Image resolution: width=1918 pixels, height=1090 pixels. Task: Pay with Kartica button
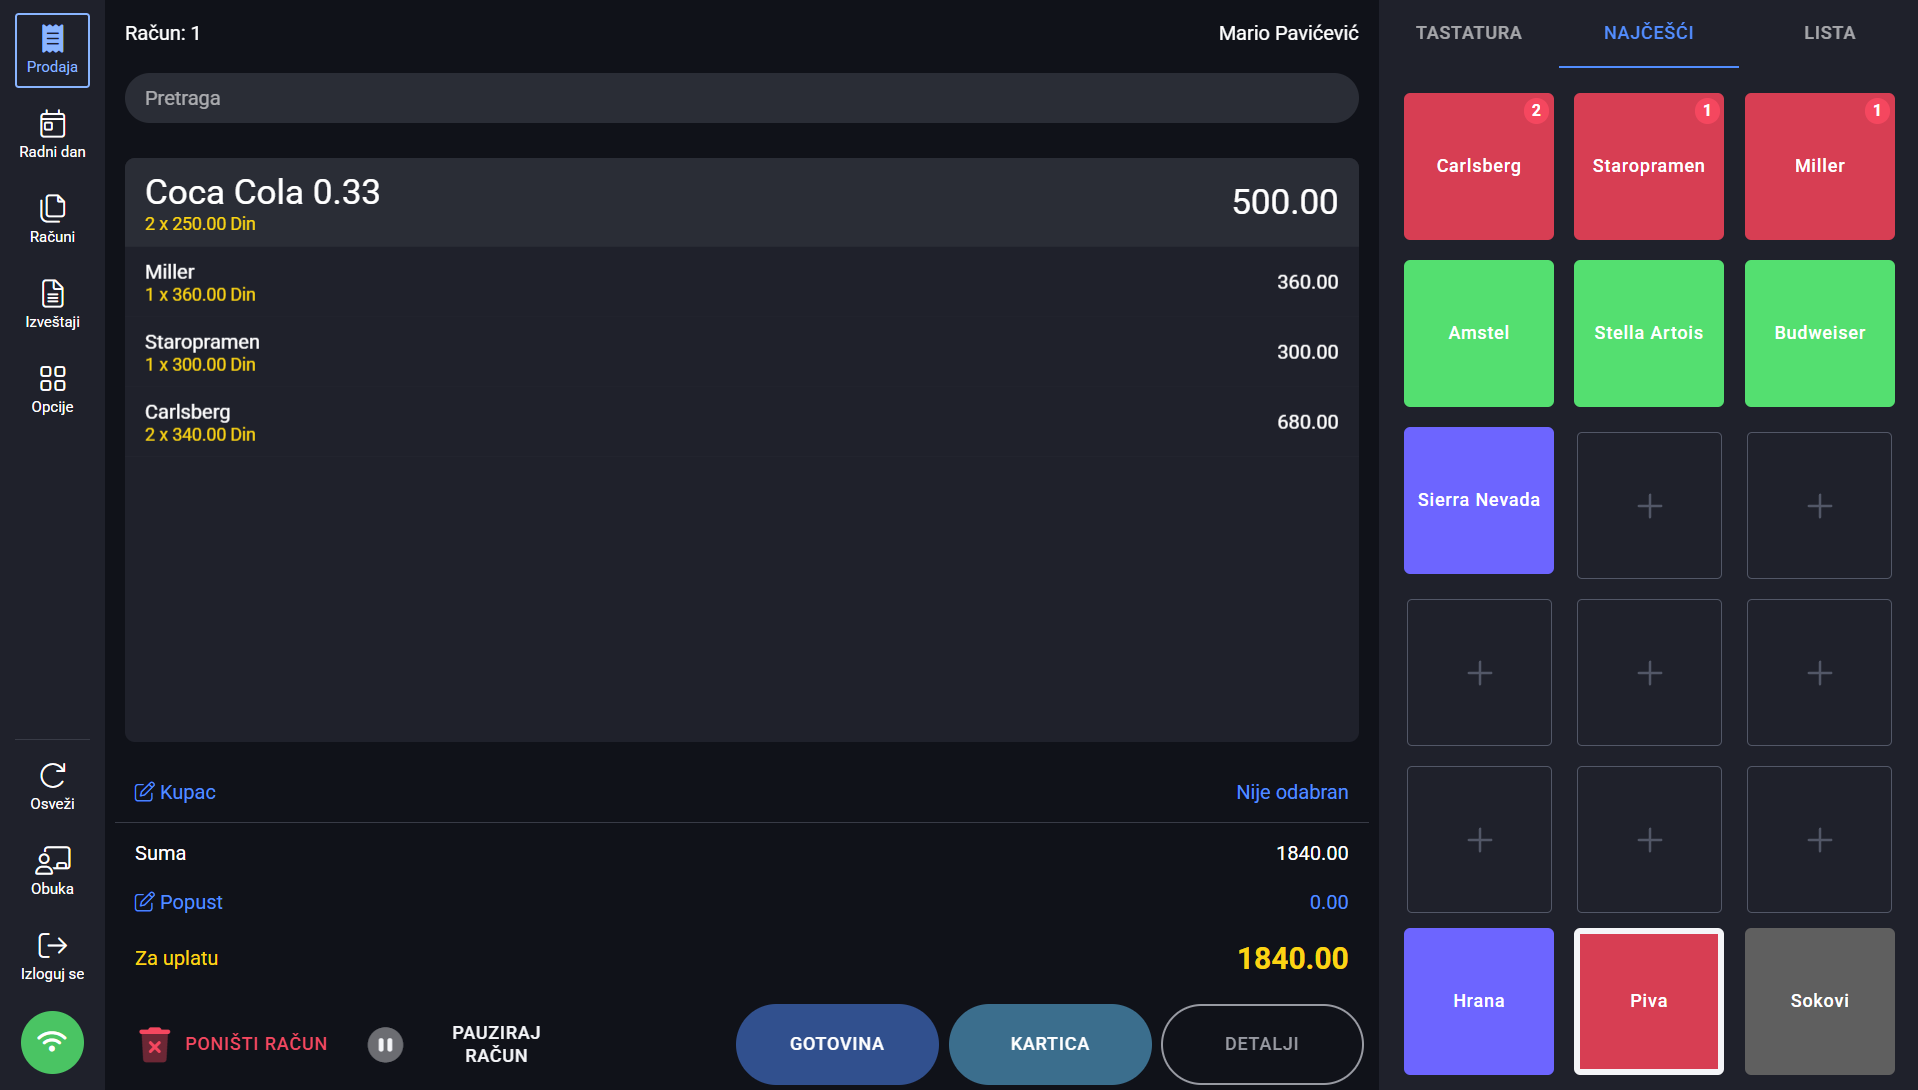click(1050, 1044)
